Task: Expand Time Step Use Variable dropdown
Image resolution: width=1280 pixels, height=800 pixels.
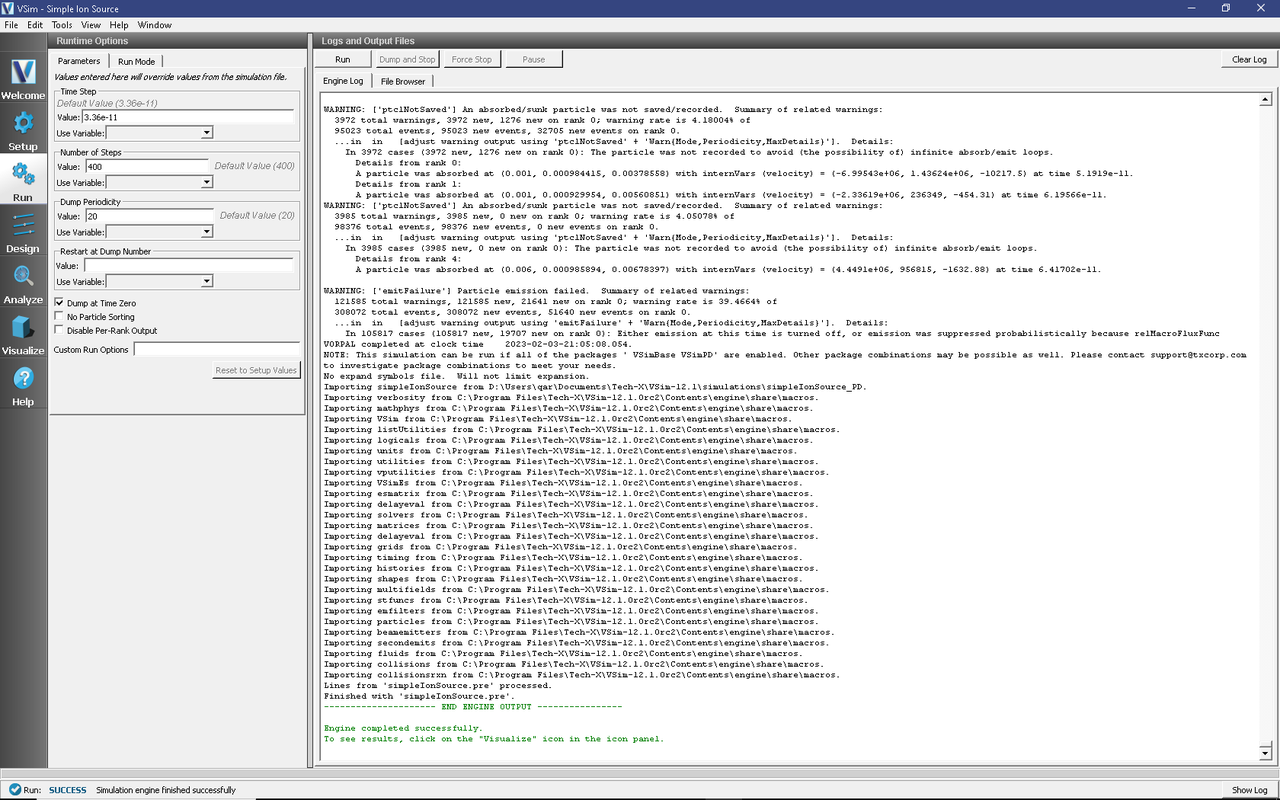Action: click(x=159, y=133)
